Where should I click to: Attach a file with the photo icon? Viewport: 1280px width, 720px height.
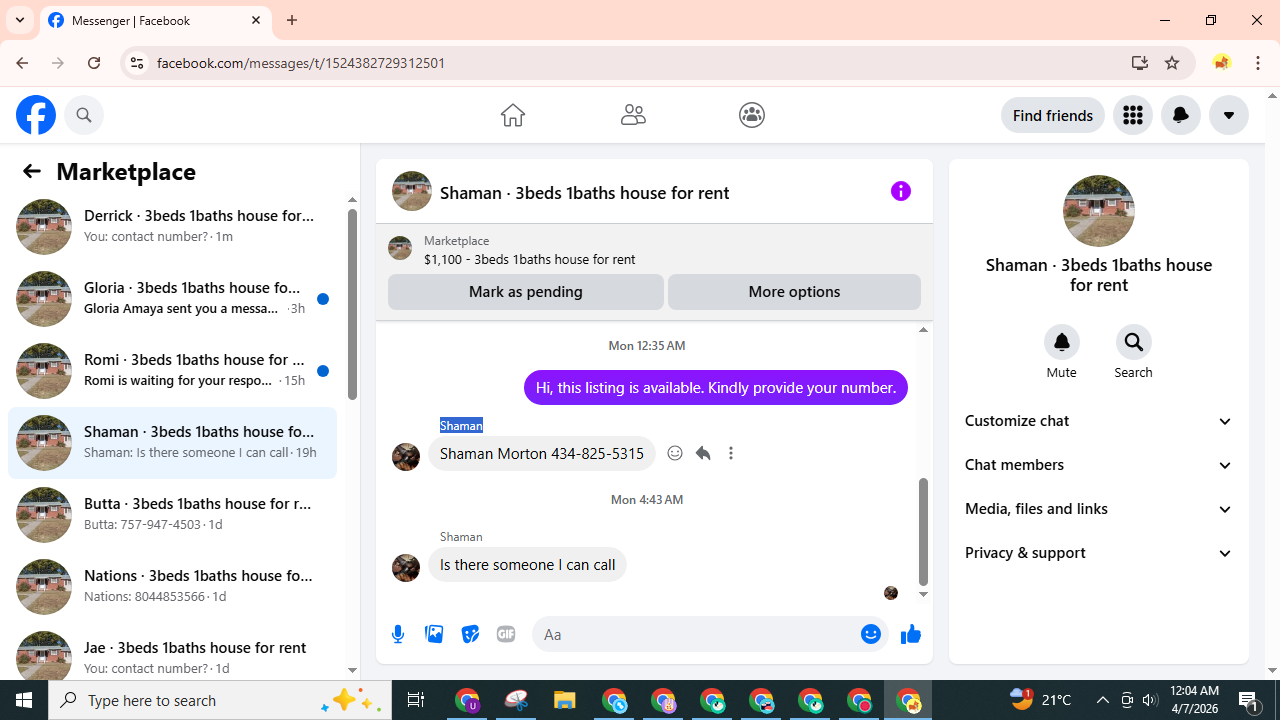pyautogui.click(x=434, y=634)
